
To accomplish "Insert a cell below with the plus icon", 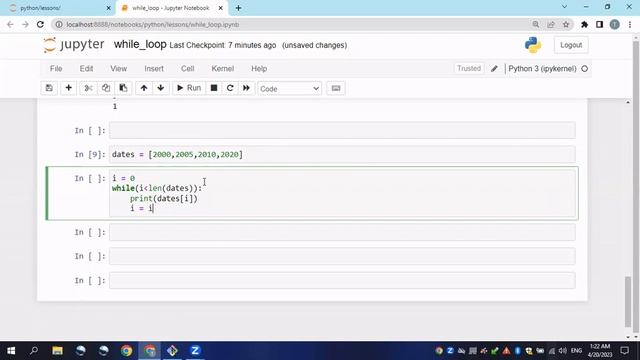I will (69, 88).
